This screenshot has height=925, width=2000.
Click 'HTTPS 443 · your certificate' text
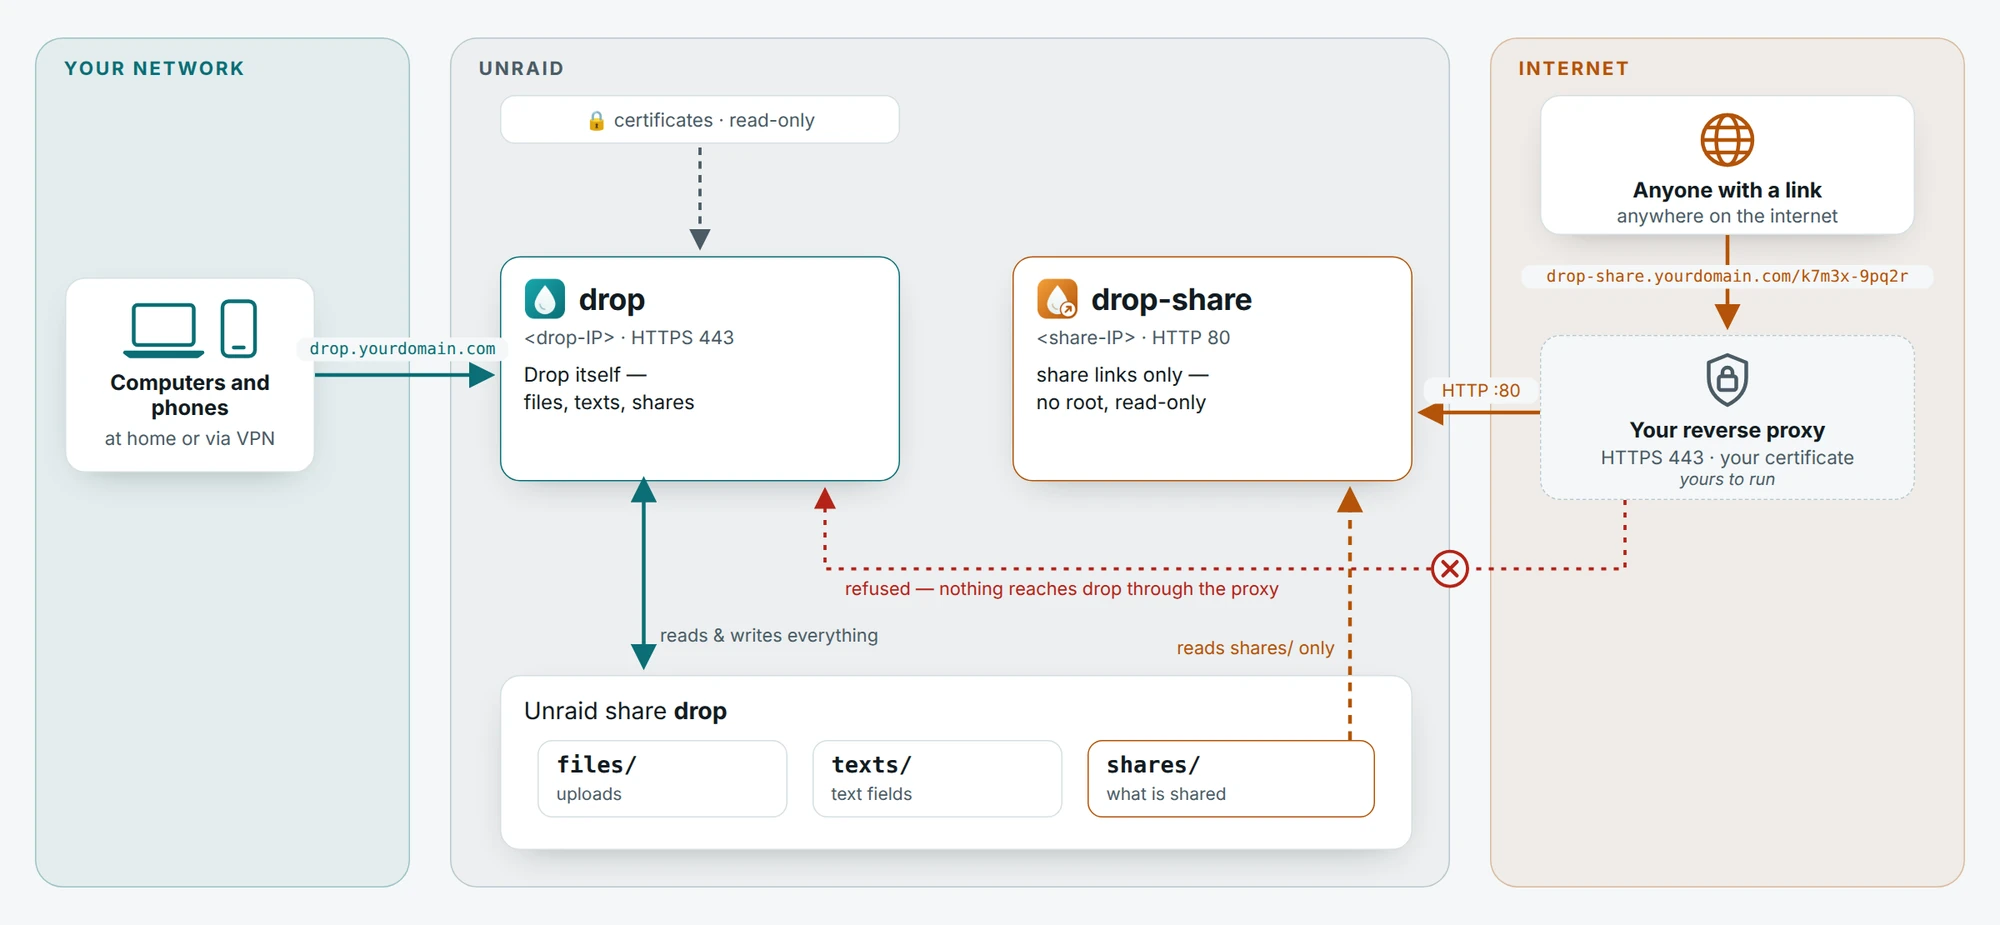tap(1727, 458)
